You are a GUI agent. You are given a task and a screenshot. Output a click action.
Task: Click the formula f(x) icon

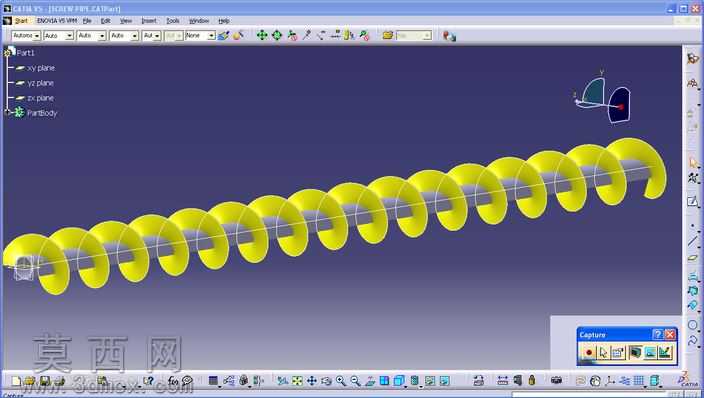[173, 381]
